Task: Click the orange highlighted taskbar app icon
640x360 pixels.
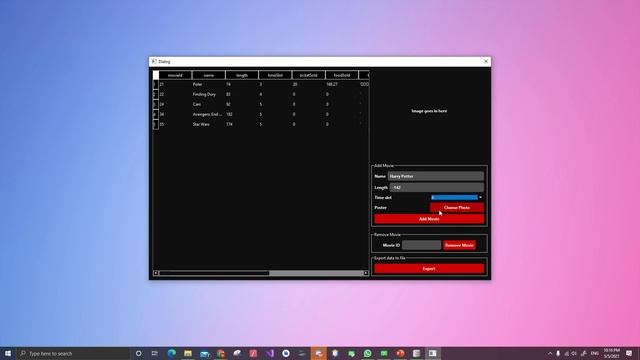Action: [319, 353]
